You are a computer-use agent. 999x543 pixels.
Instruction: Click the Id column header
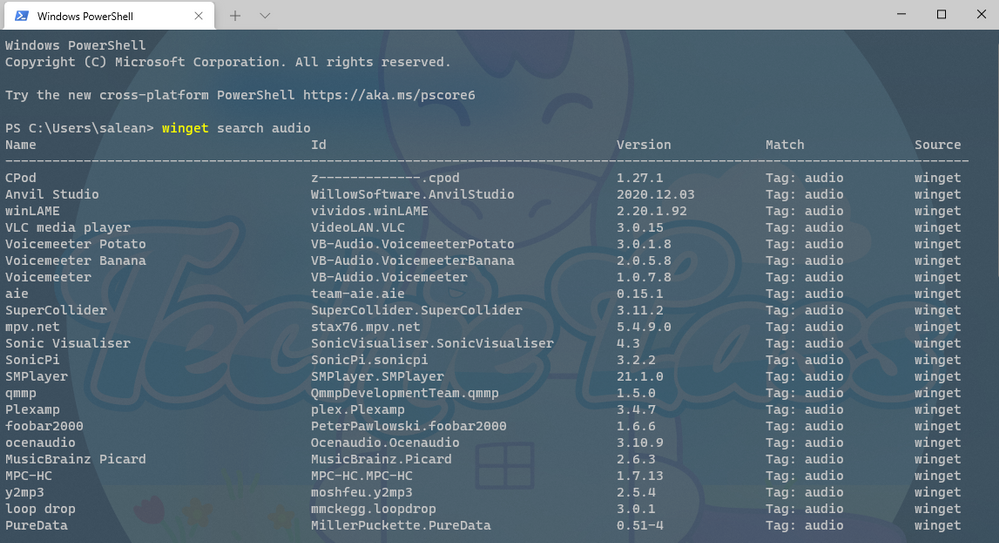[x=319, y=145]
